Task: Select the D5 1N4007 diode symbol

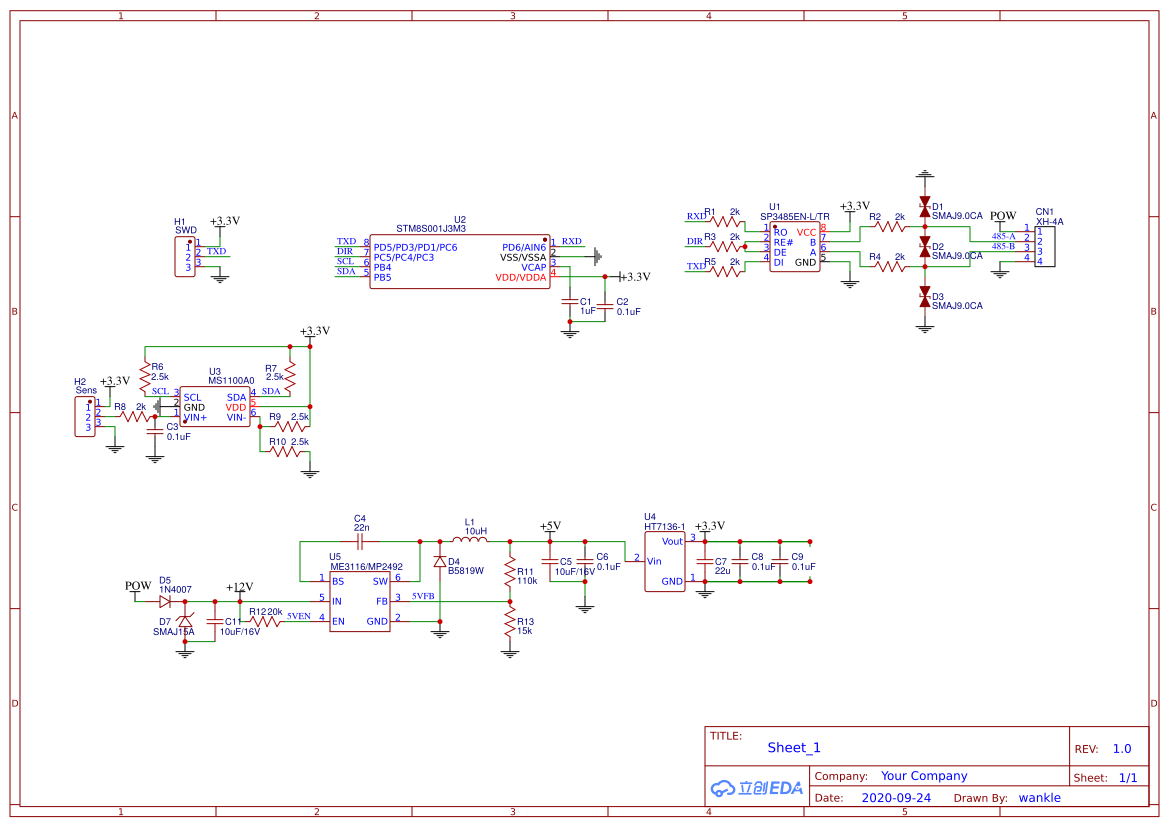Action: 165,601
